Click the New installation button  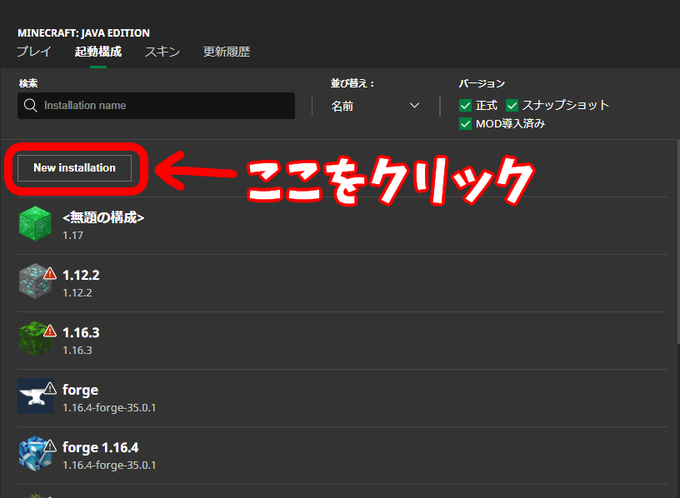74,168
